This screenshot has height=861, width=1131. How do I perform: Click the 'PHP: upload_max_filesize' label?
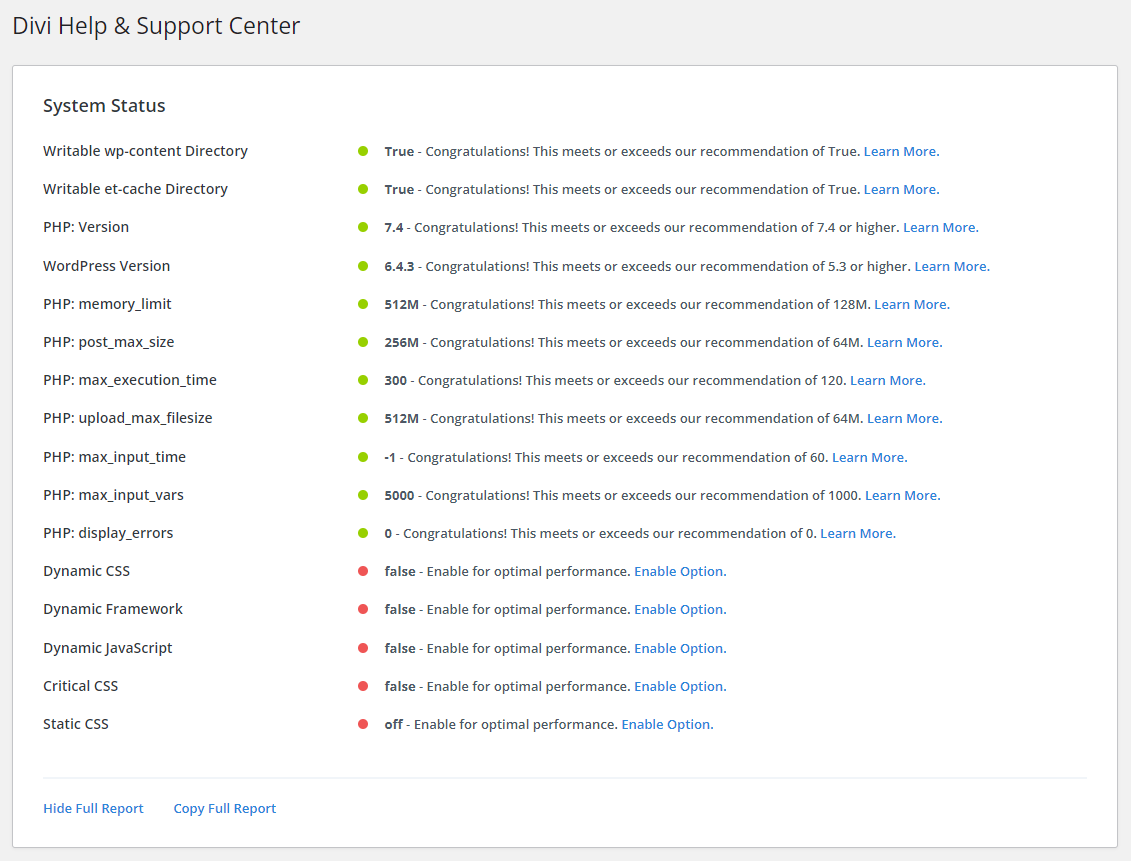click(x=128, y=418)
